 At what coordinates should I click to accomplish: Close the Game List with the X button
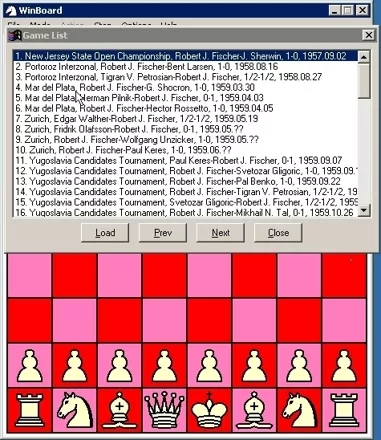[x=368, y=35]
